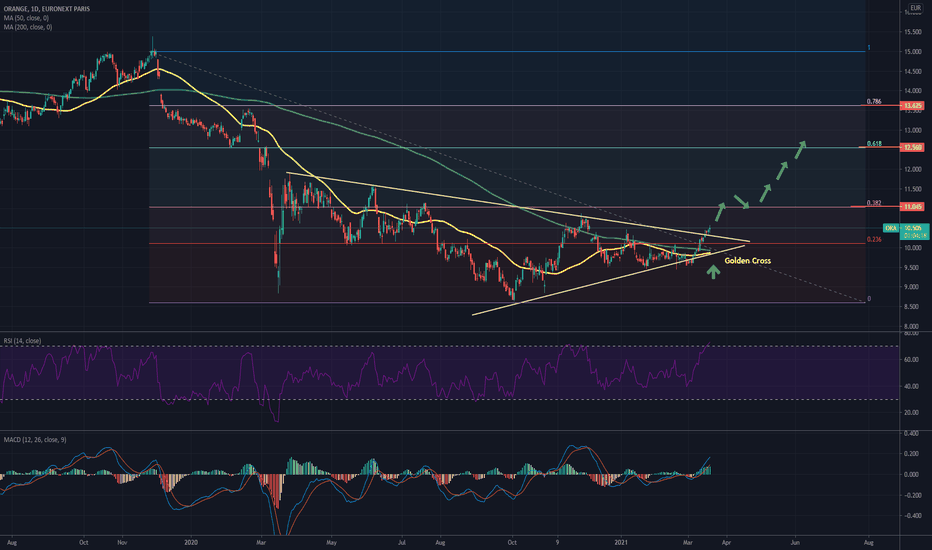The height and width of the screenshot is (550, 932).
Task: Click the 40.00 RSI axis value
Action: click(911, 386)
